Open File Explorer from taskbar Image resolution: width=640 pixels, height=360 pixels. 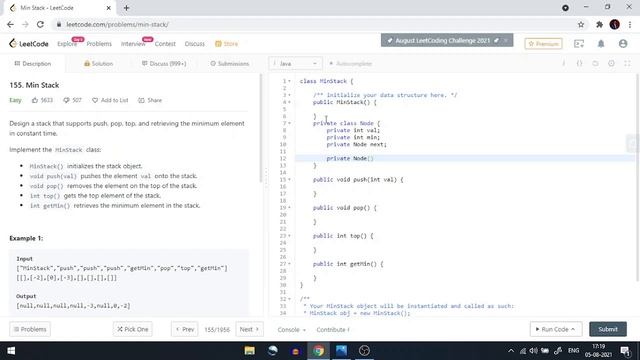[x=250, y=351]
